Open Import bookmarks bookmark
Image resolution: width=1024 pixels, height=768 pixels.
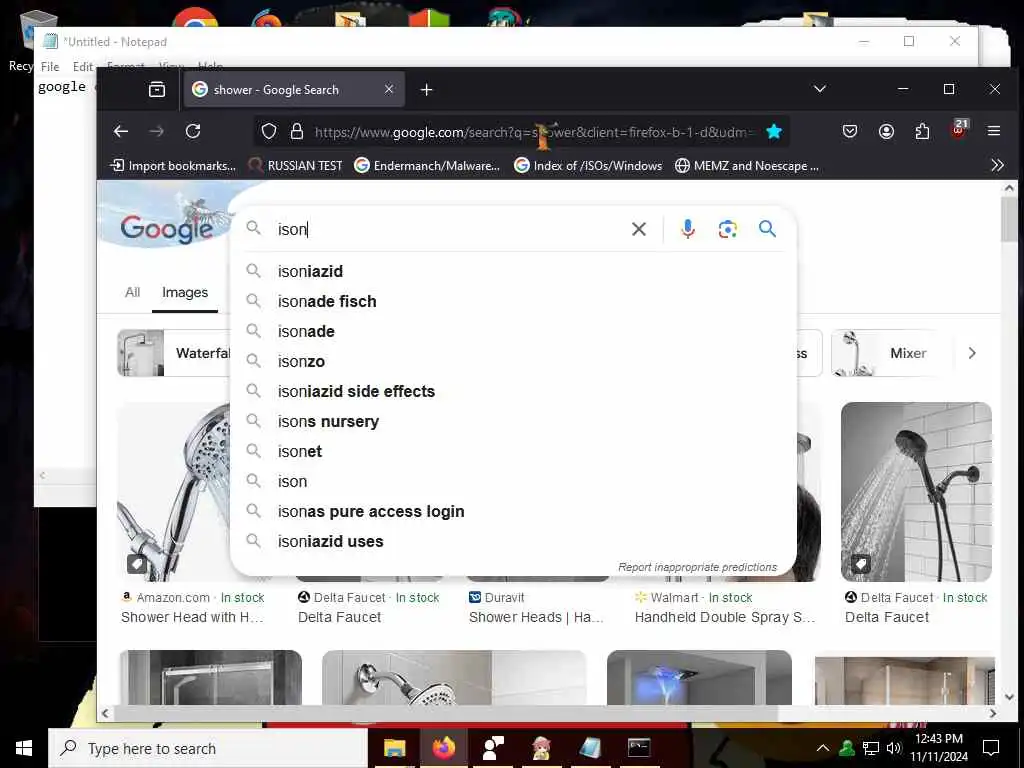tap(174, 166)
